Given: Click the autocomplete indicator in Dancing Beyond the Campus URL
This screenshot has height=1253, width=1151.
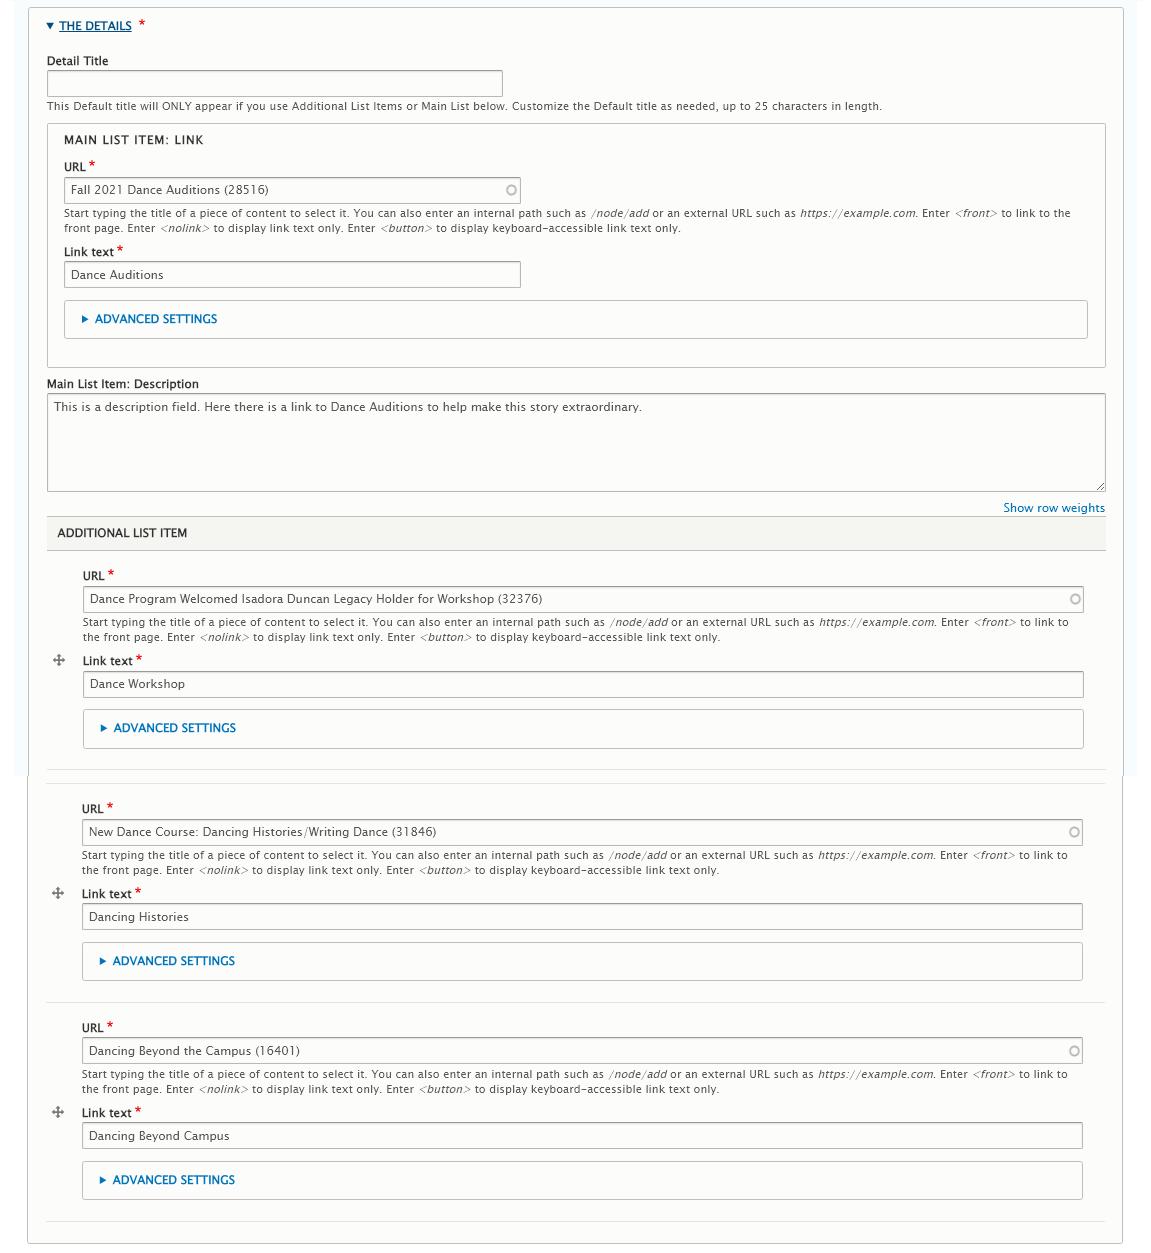Looking at the screenshot, I should click(1075, 1051).
